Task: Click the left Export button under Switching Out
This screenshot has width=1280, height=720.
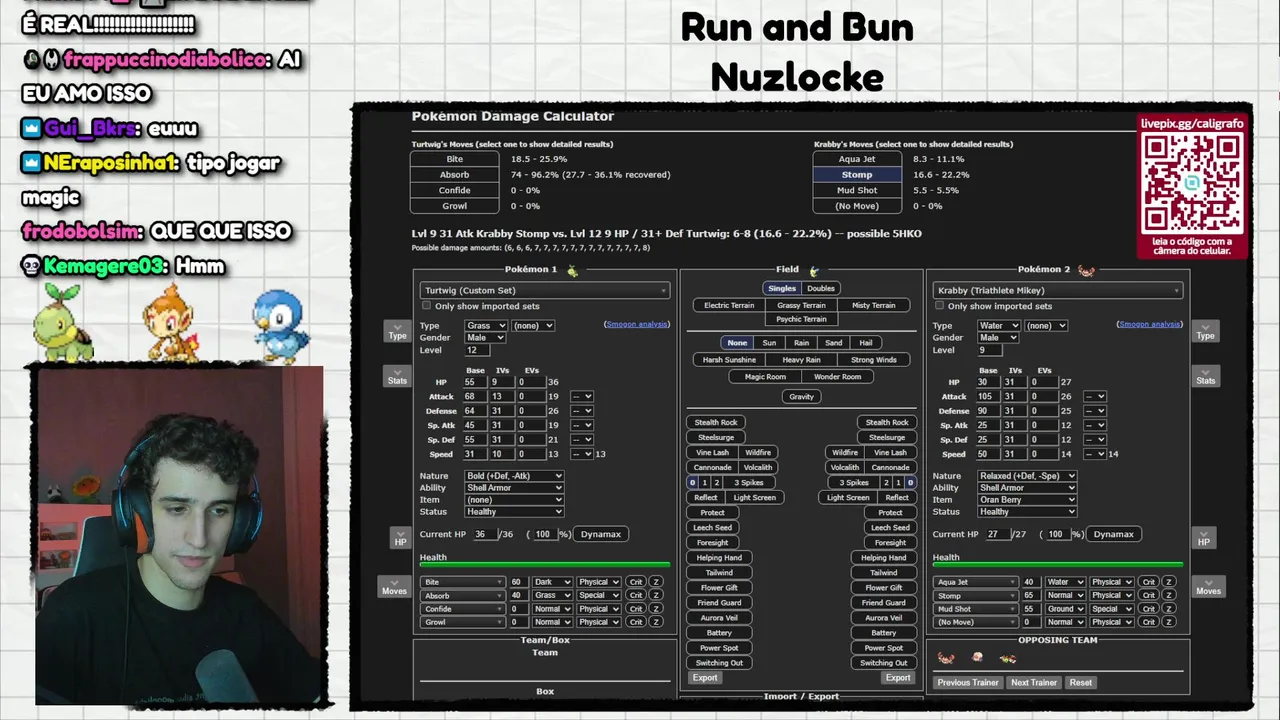Action: click(x=705, y=677)
